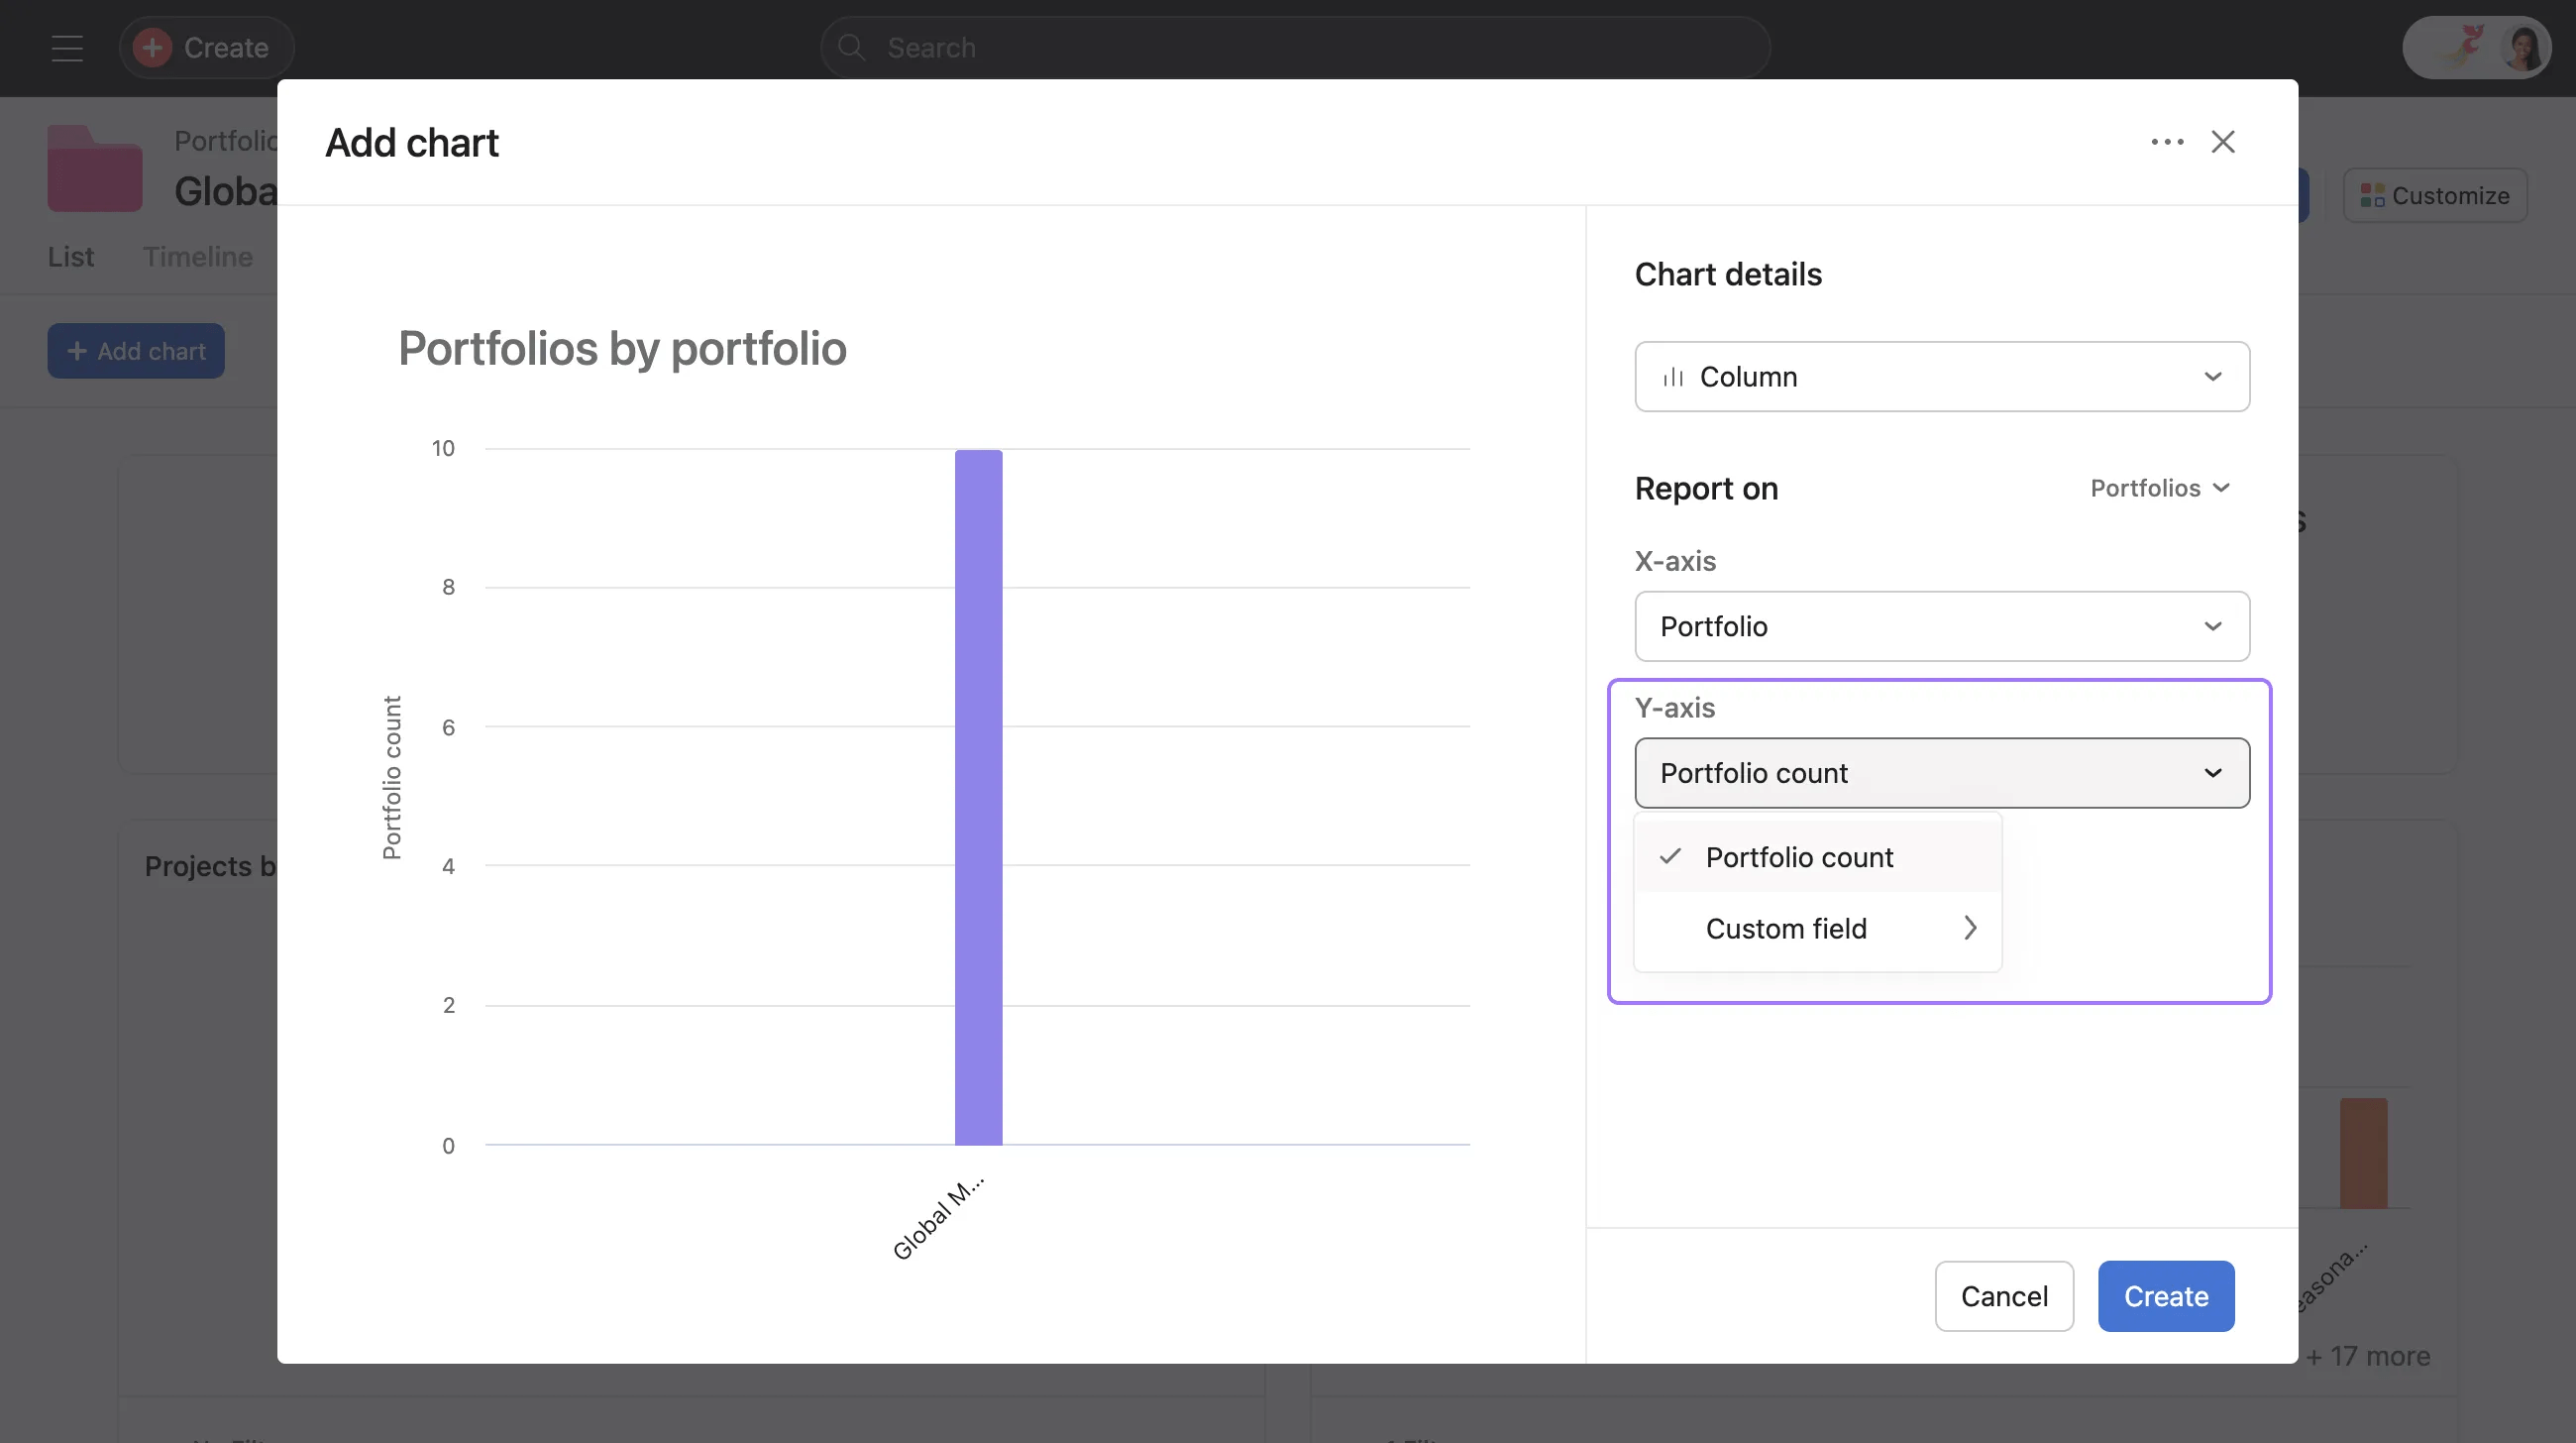Click the purple Global M... chart bar
Screen dimensions: 2576x1443
(978, 797)
